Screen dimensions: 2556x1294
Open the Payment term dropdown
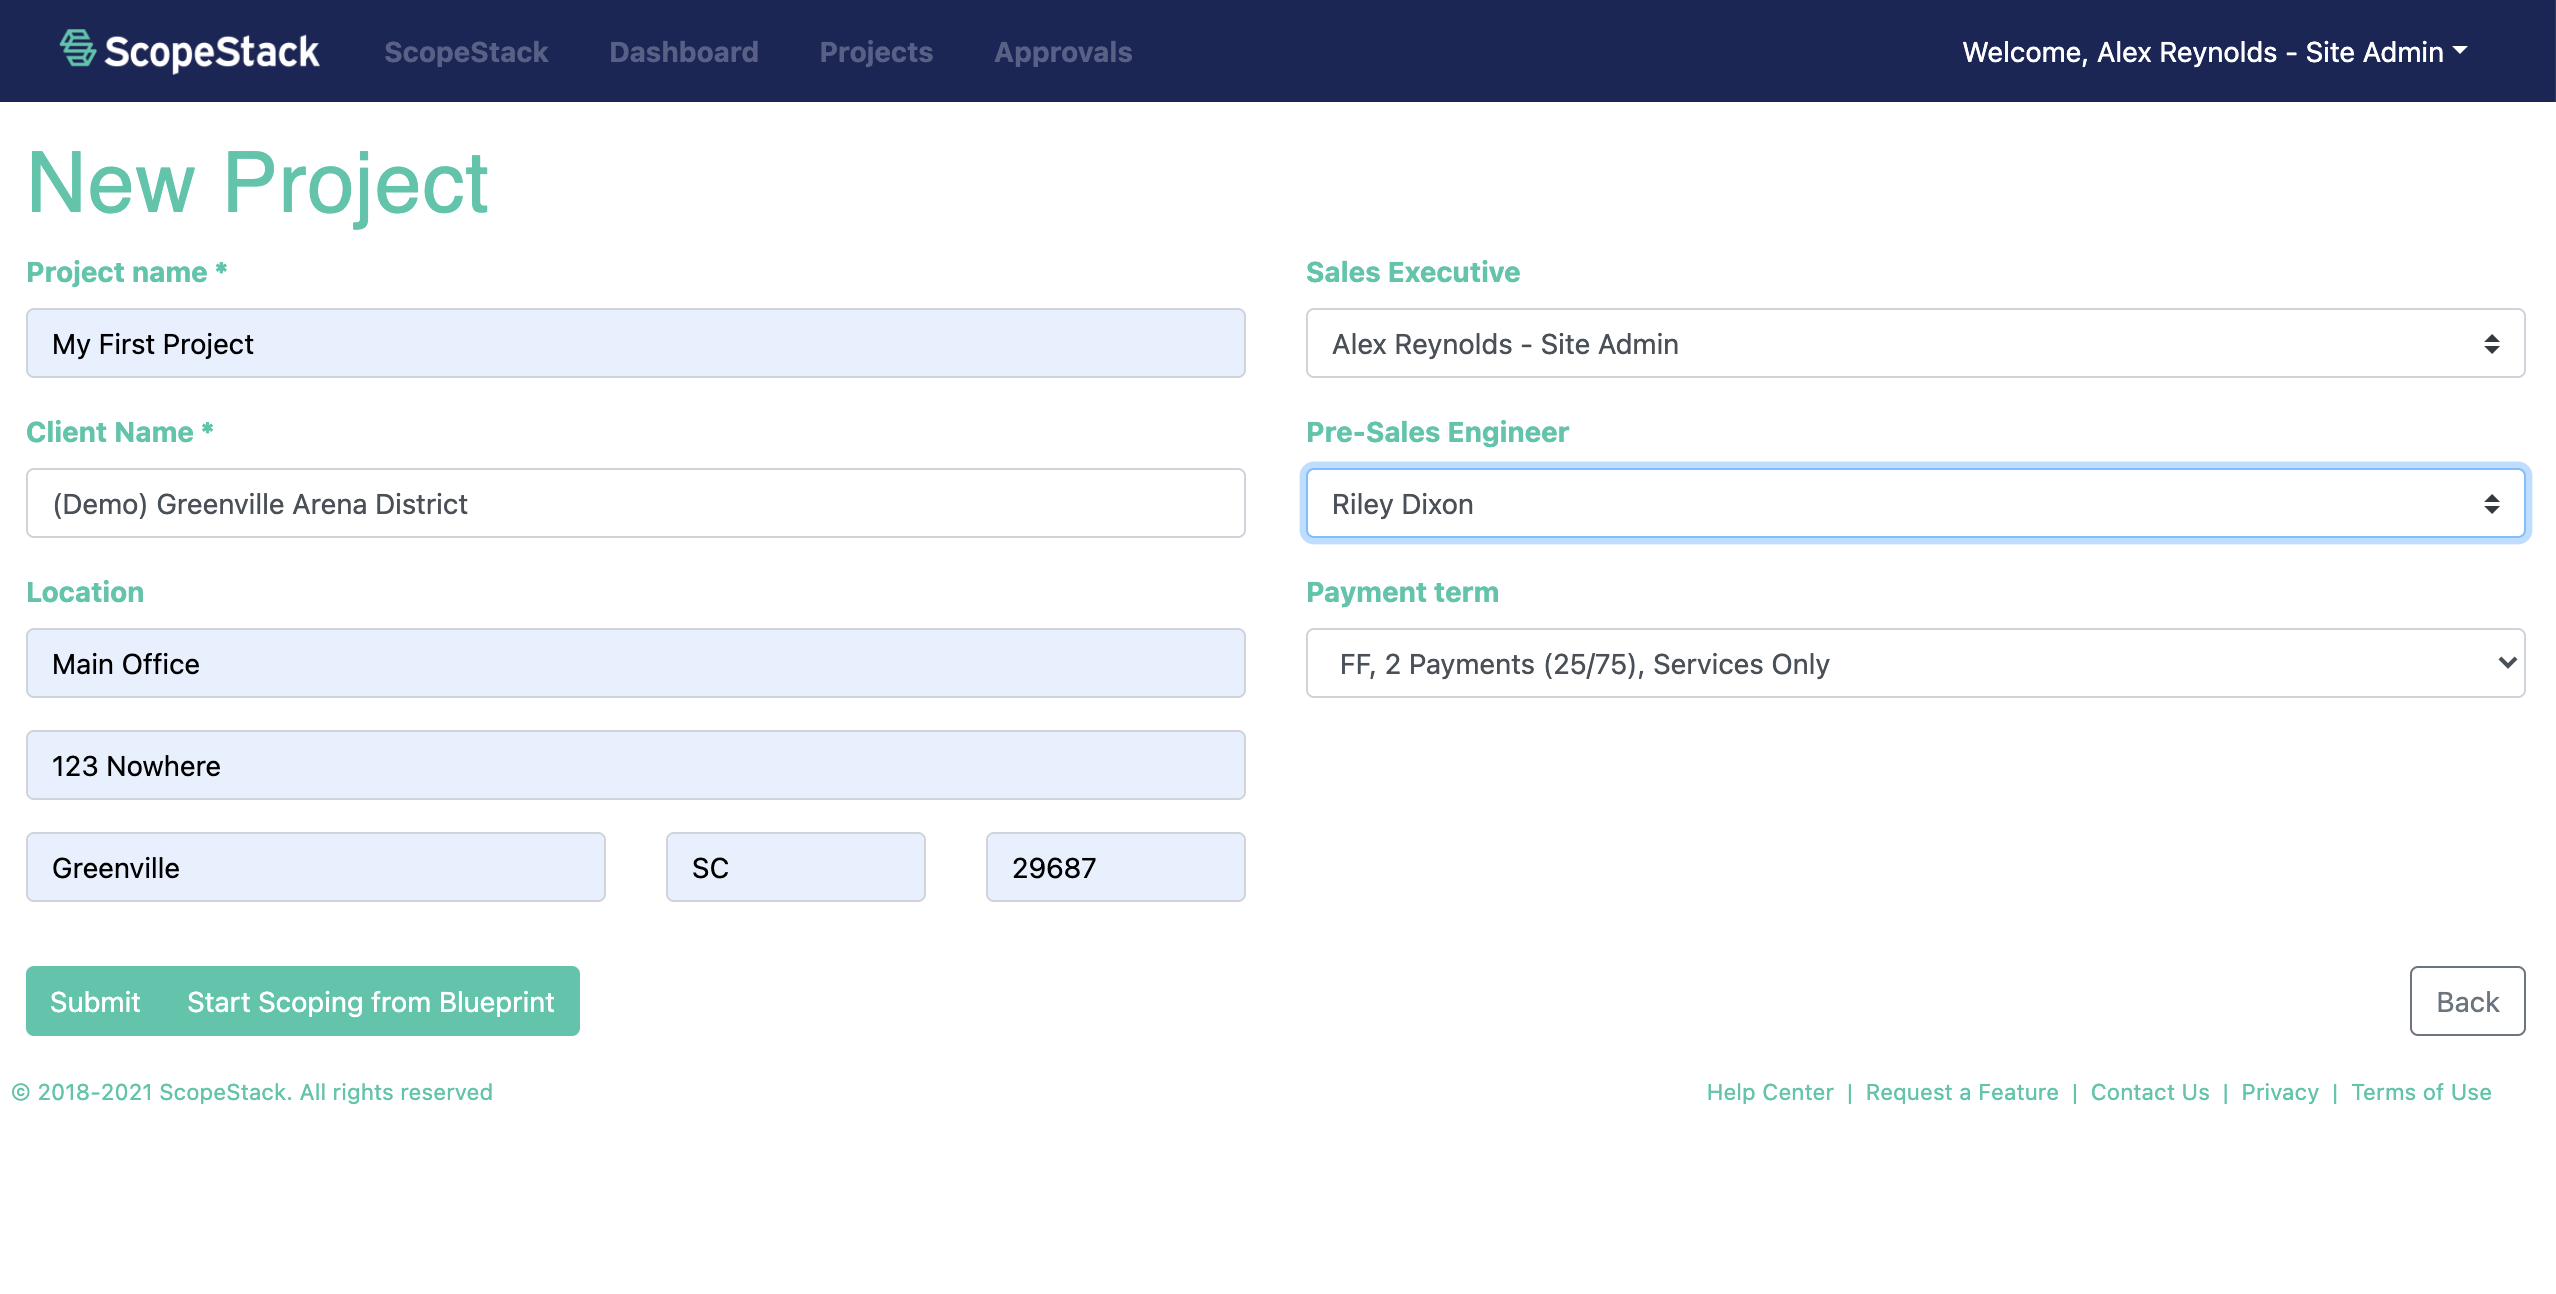pos(1916,663)
